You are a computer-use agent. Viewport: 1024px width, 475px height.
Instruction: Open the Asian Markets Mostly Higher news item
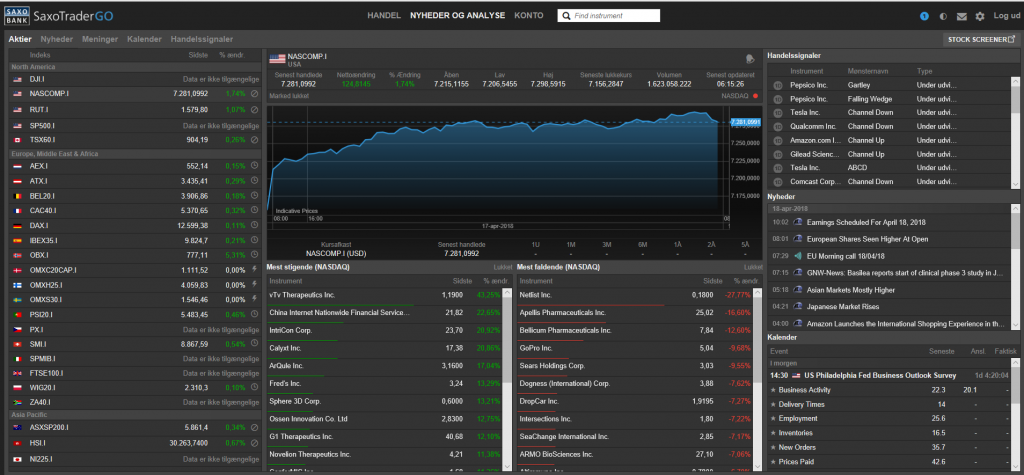851,289
